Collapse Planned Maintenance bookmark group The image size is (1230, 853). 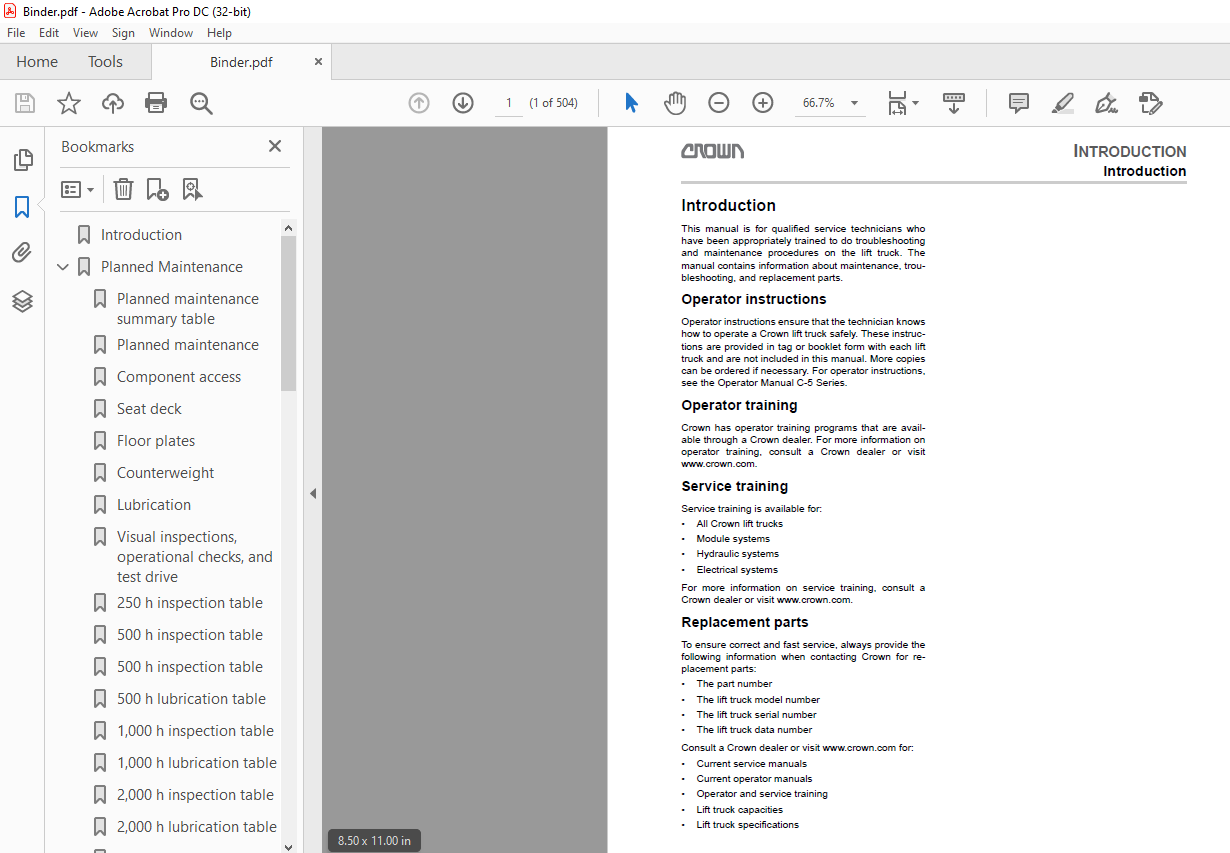tap(63, 267)
